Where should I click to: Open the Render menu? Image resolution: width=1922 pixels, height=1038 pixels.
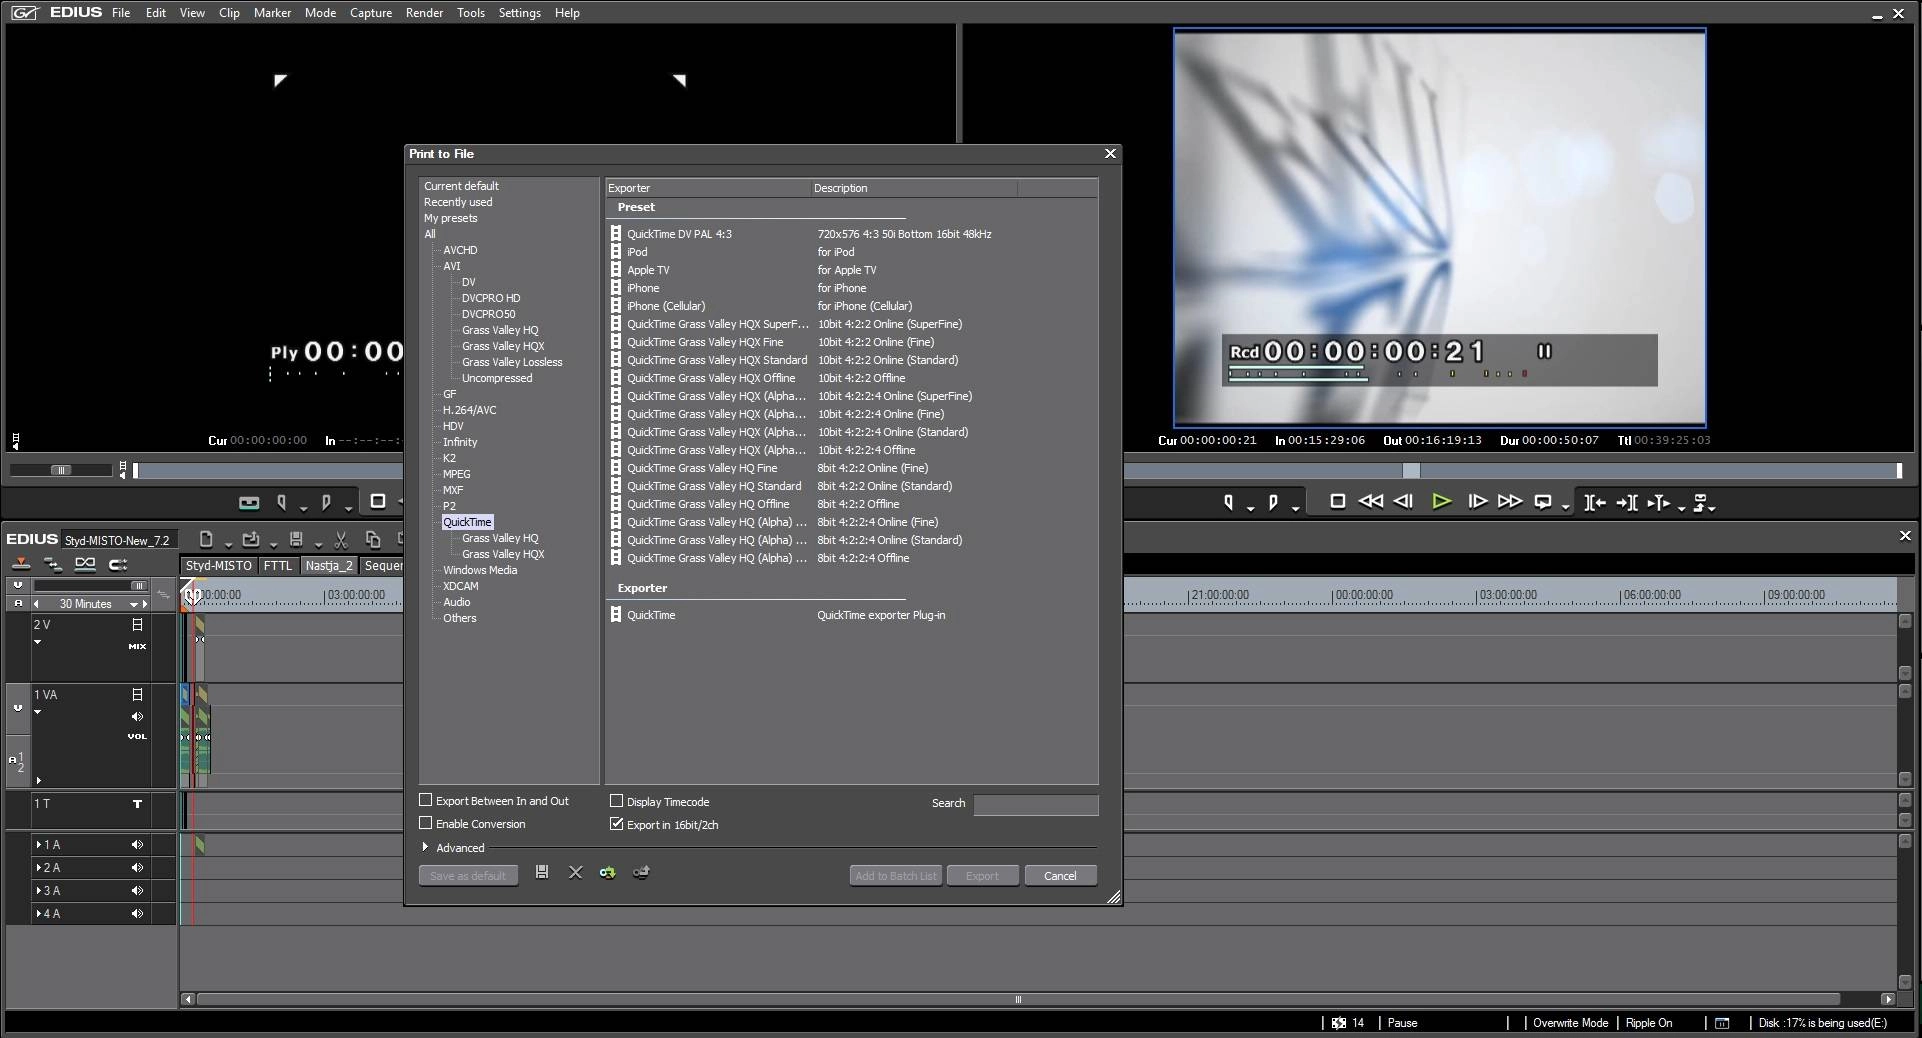tap(424, 13)
